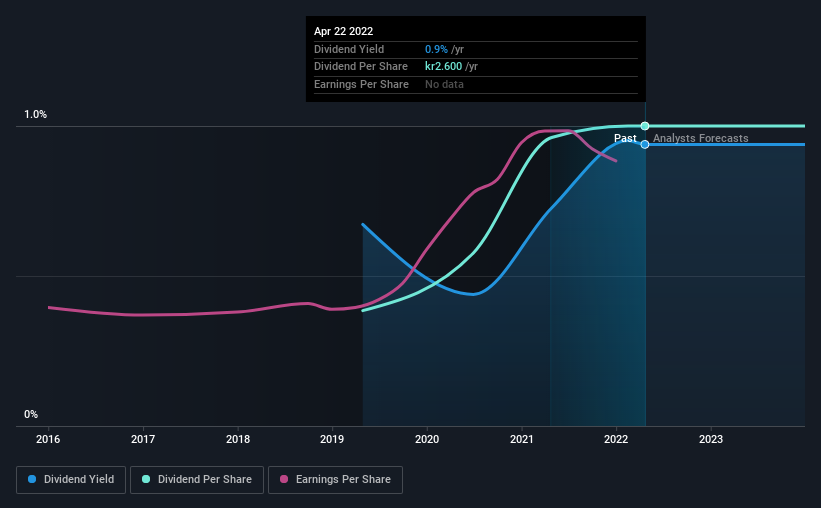
Task: Click the teal data point marker on the chart
Action: pos(645,126)
